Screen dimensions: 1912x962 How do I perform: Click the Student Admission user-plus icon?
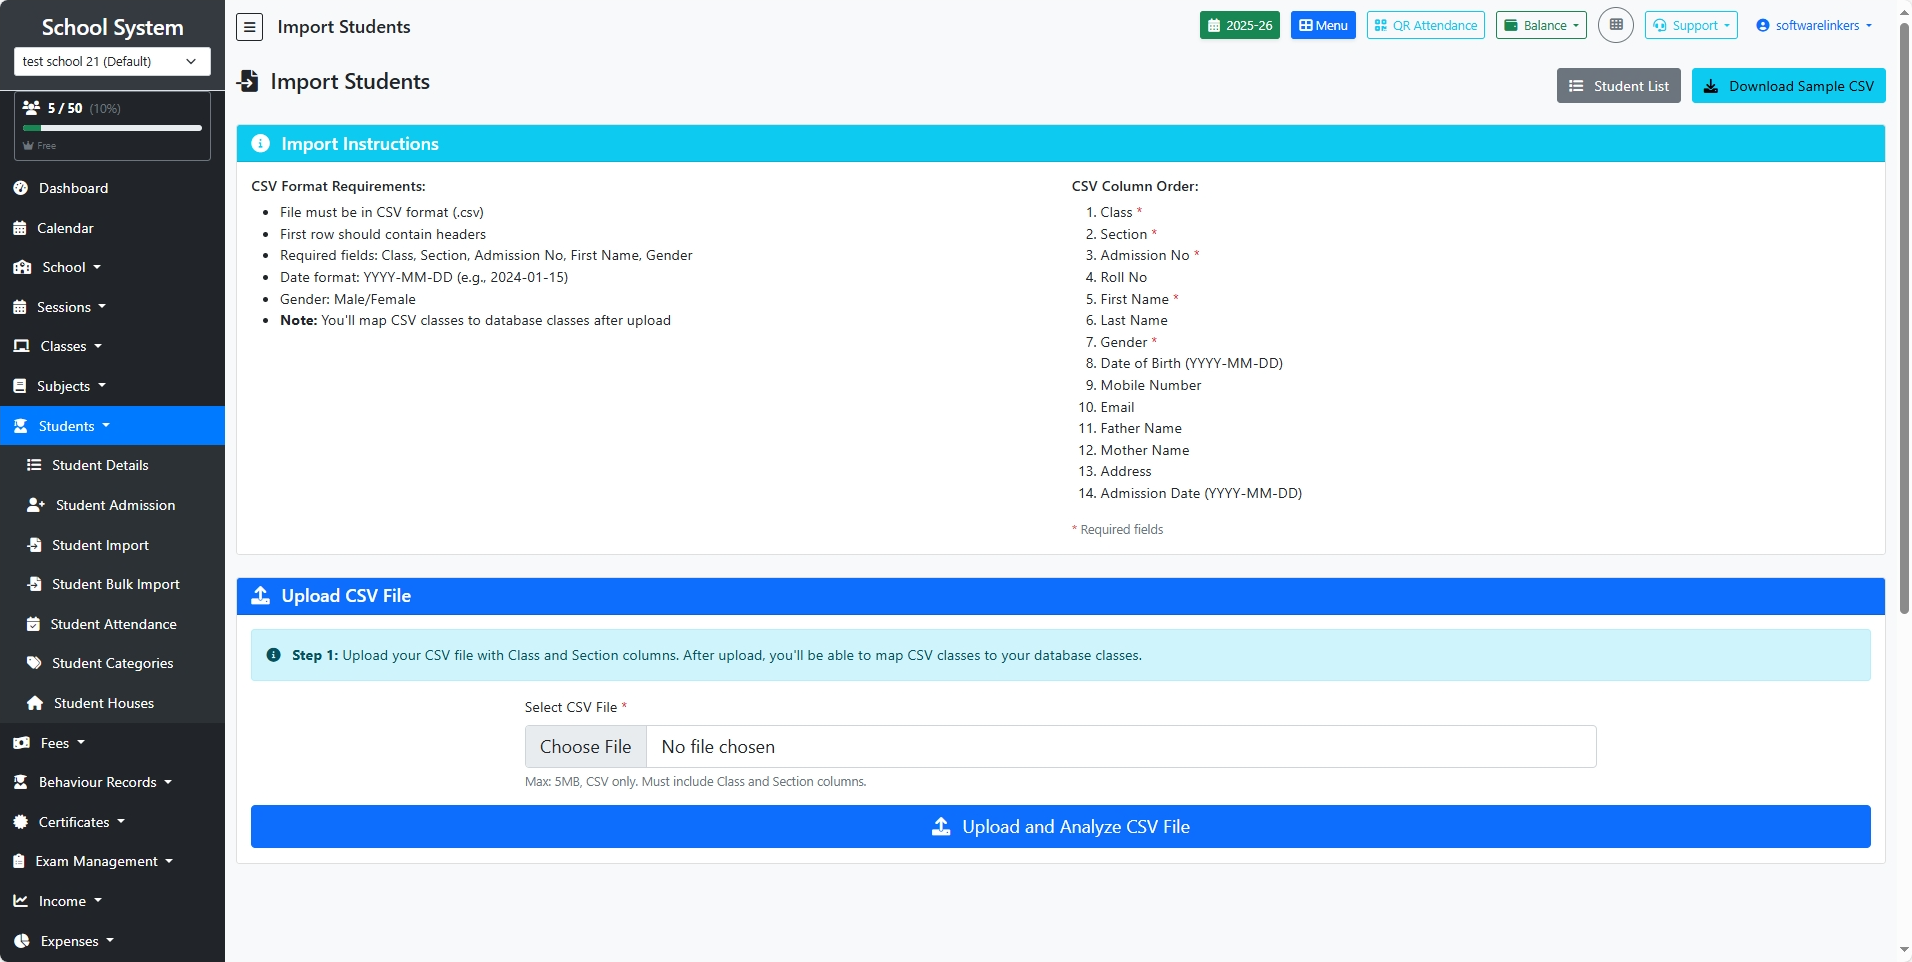[36, 505]
